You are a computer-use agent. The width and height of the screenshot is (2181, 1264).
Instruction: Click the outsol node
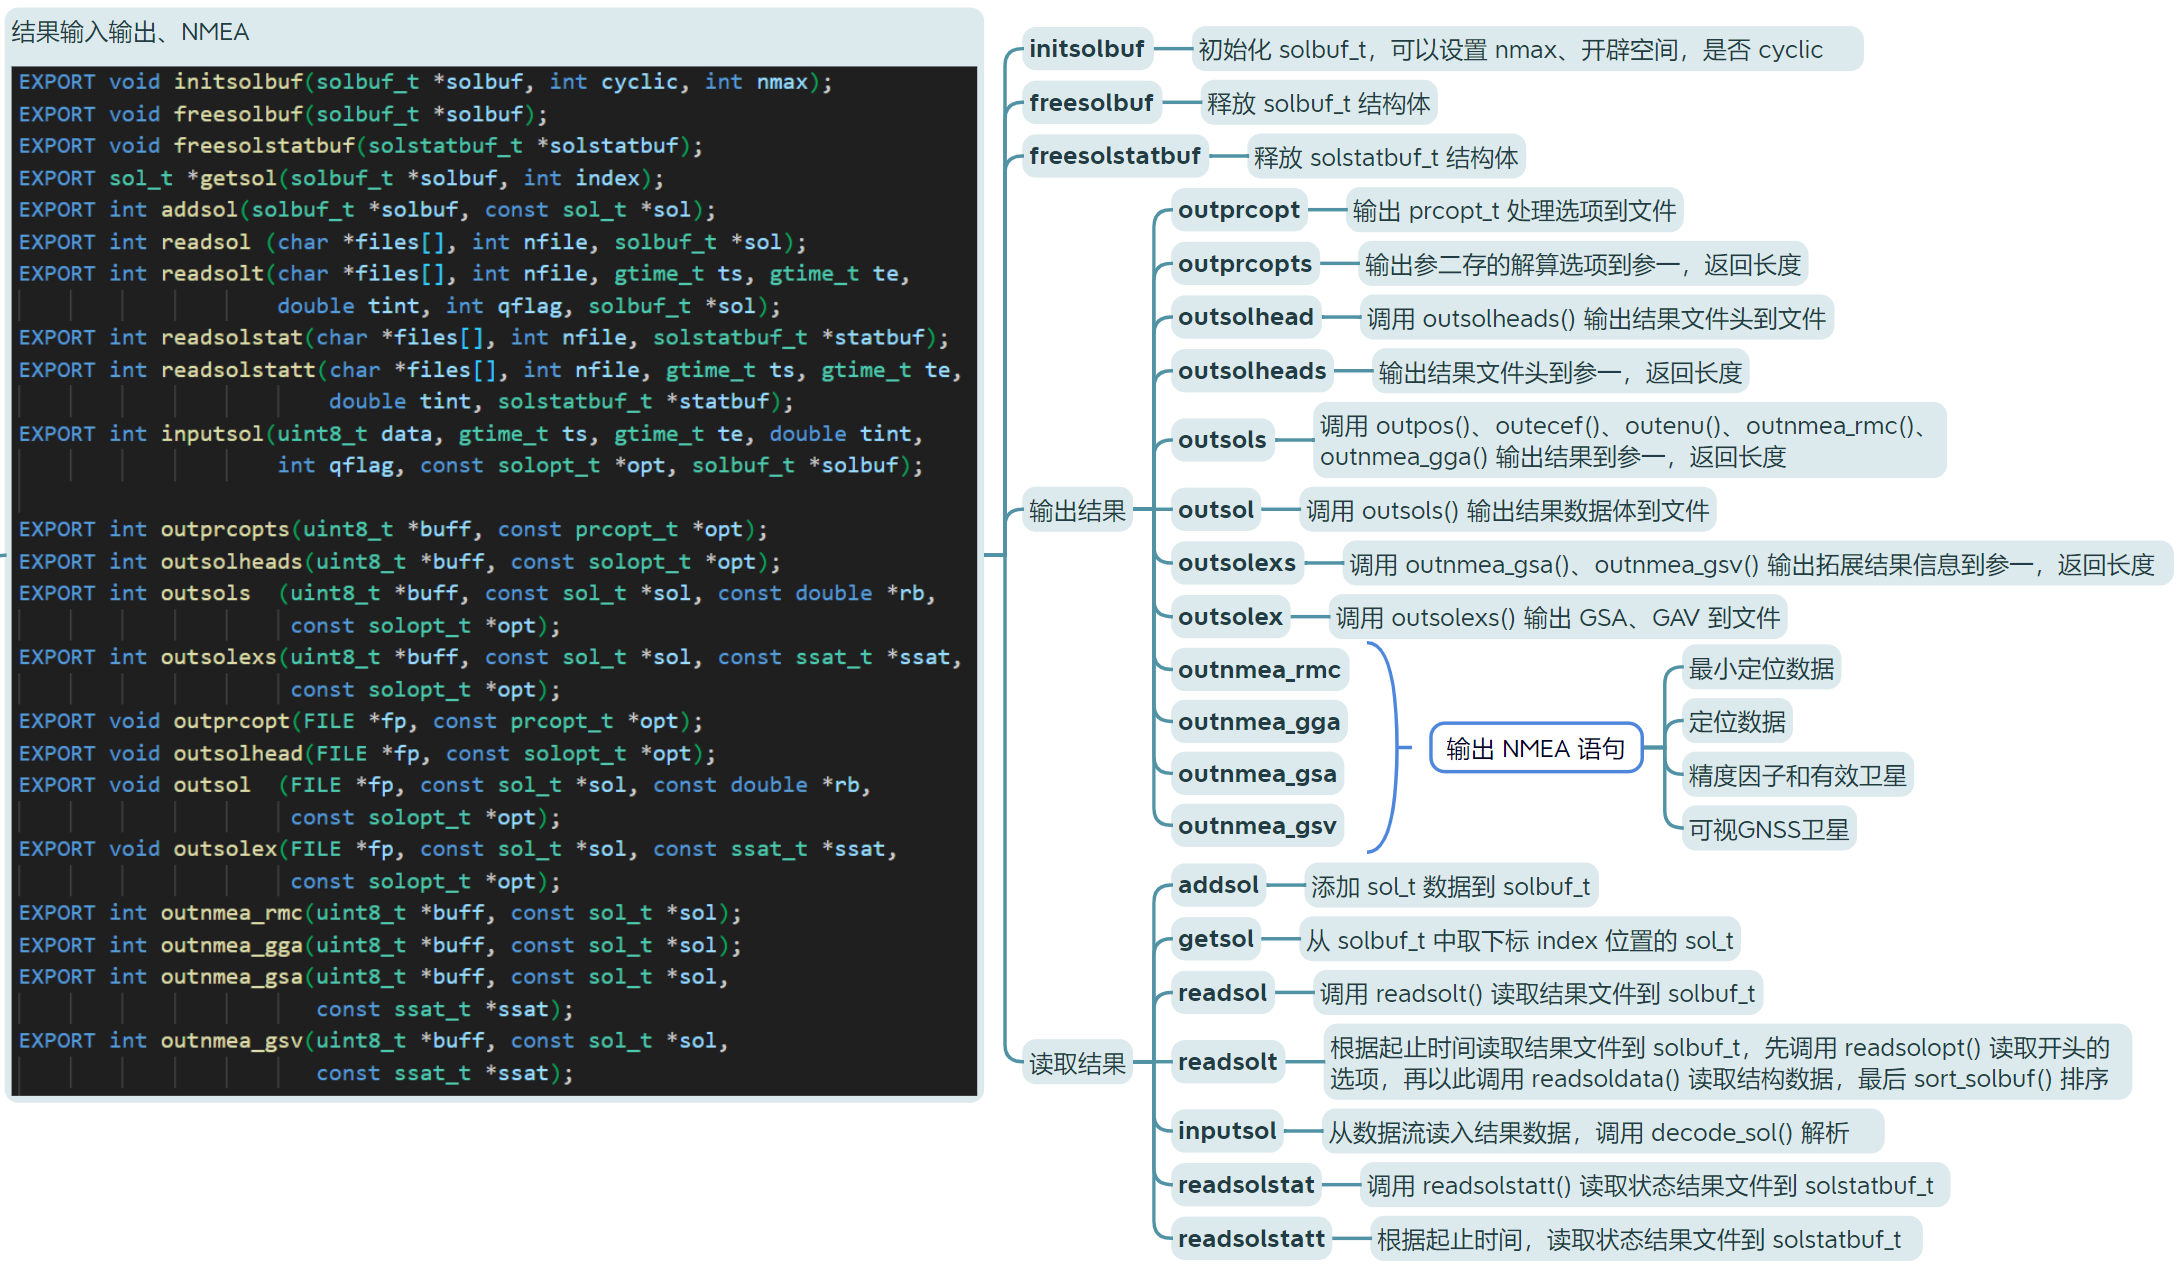1215,510
